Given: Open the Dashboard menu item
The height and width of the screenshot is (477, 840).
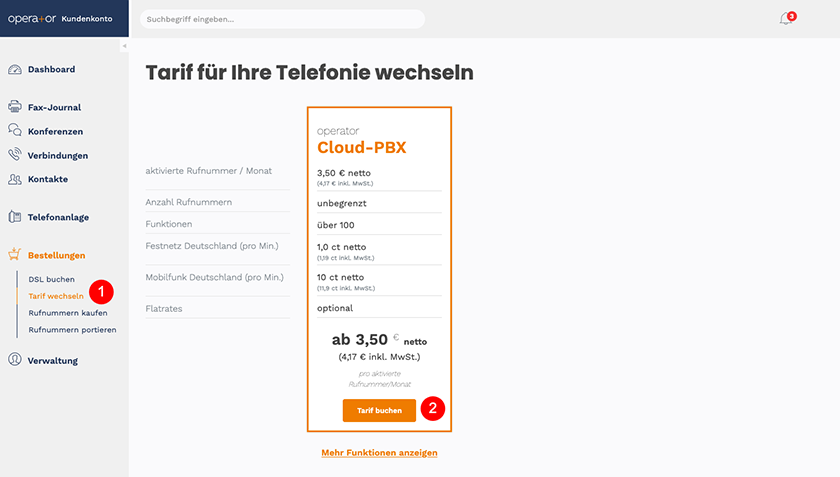Looking at the screenshot, I should [x=51, y=69].
